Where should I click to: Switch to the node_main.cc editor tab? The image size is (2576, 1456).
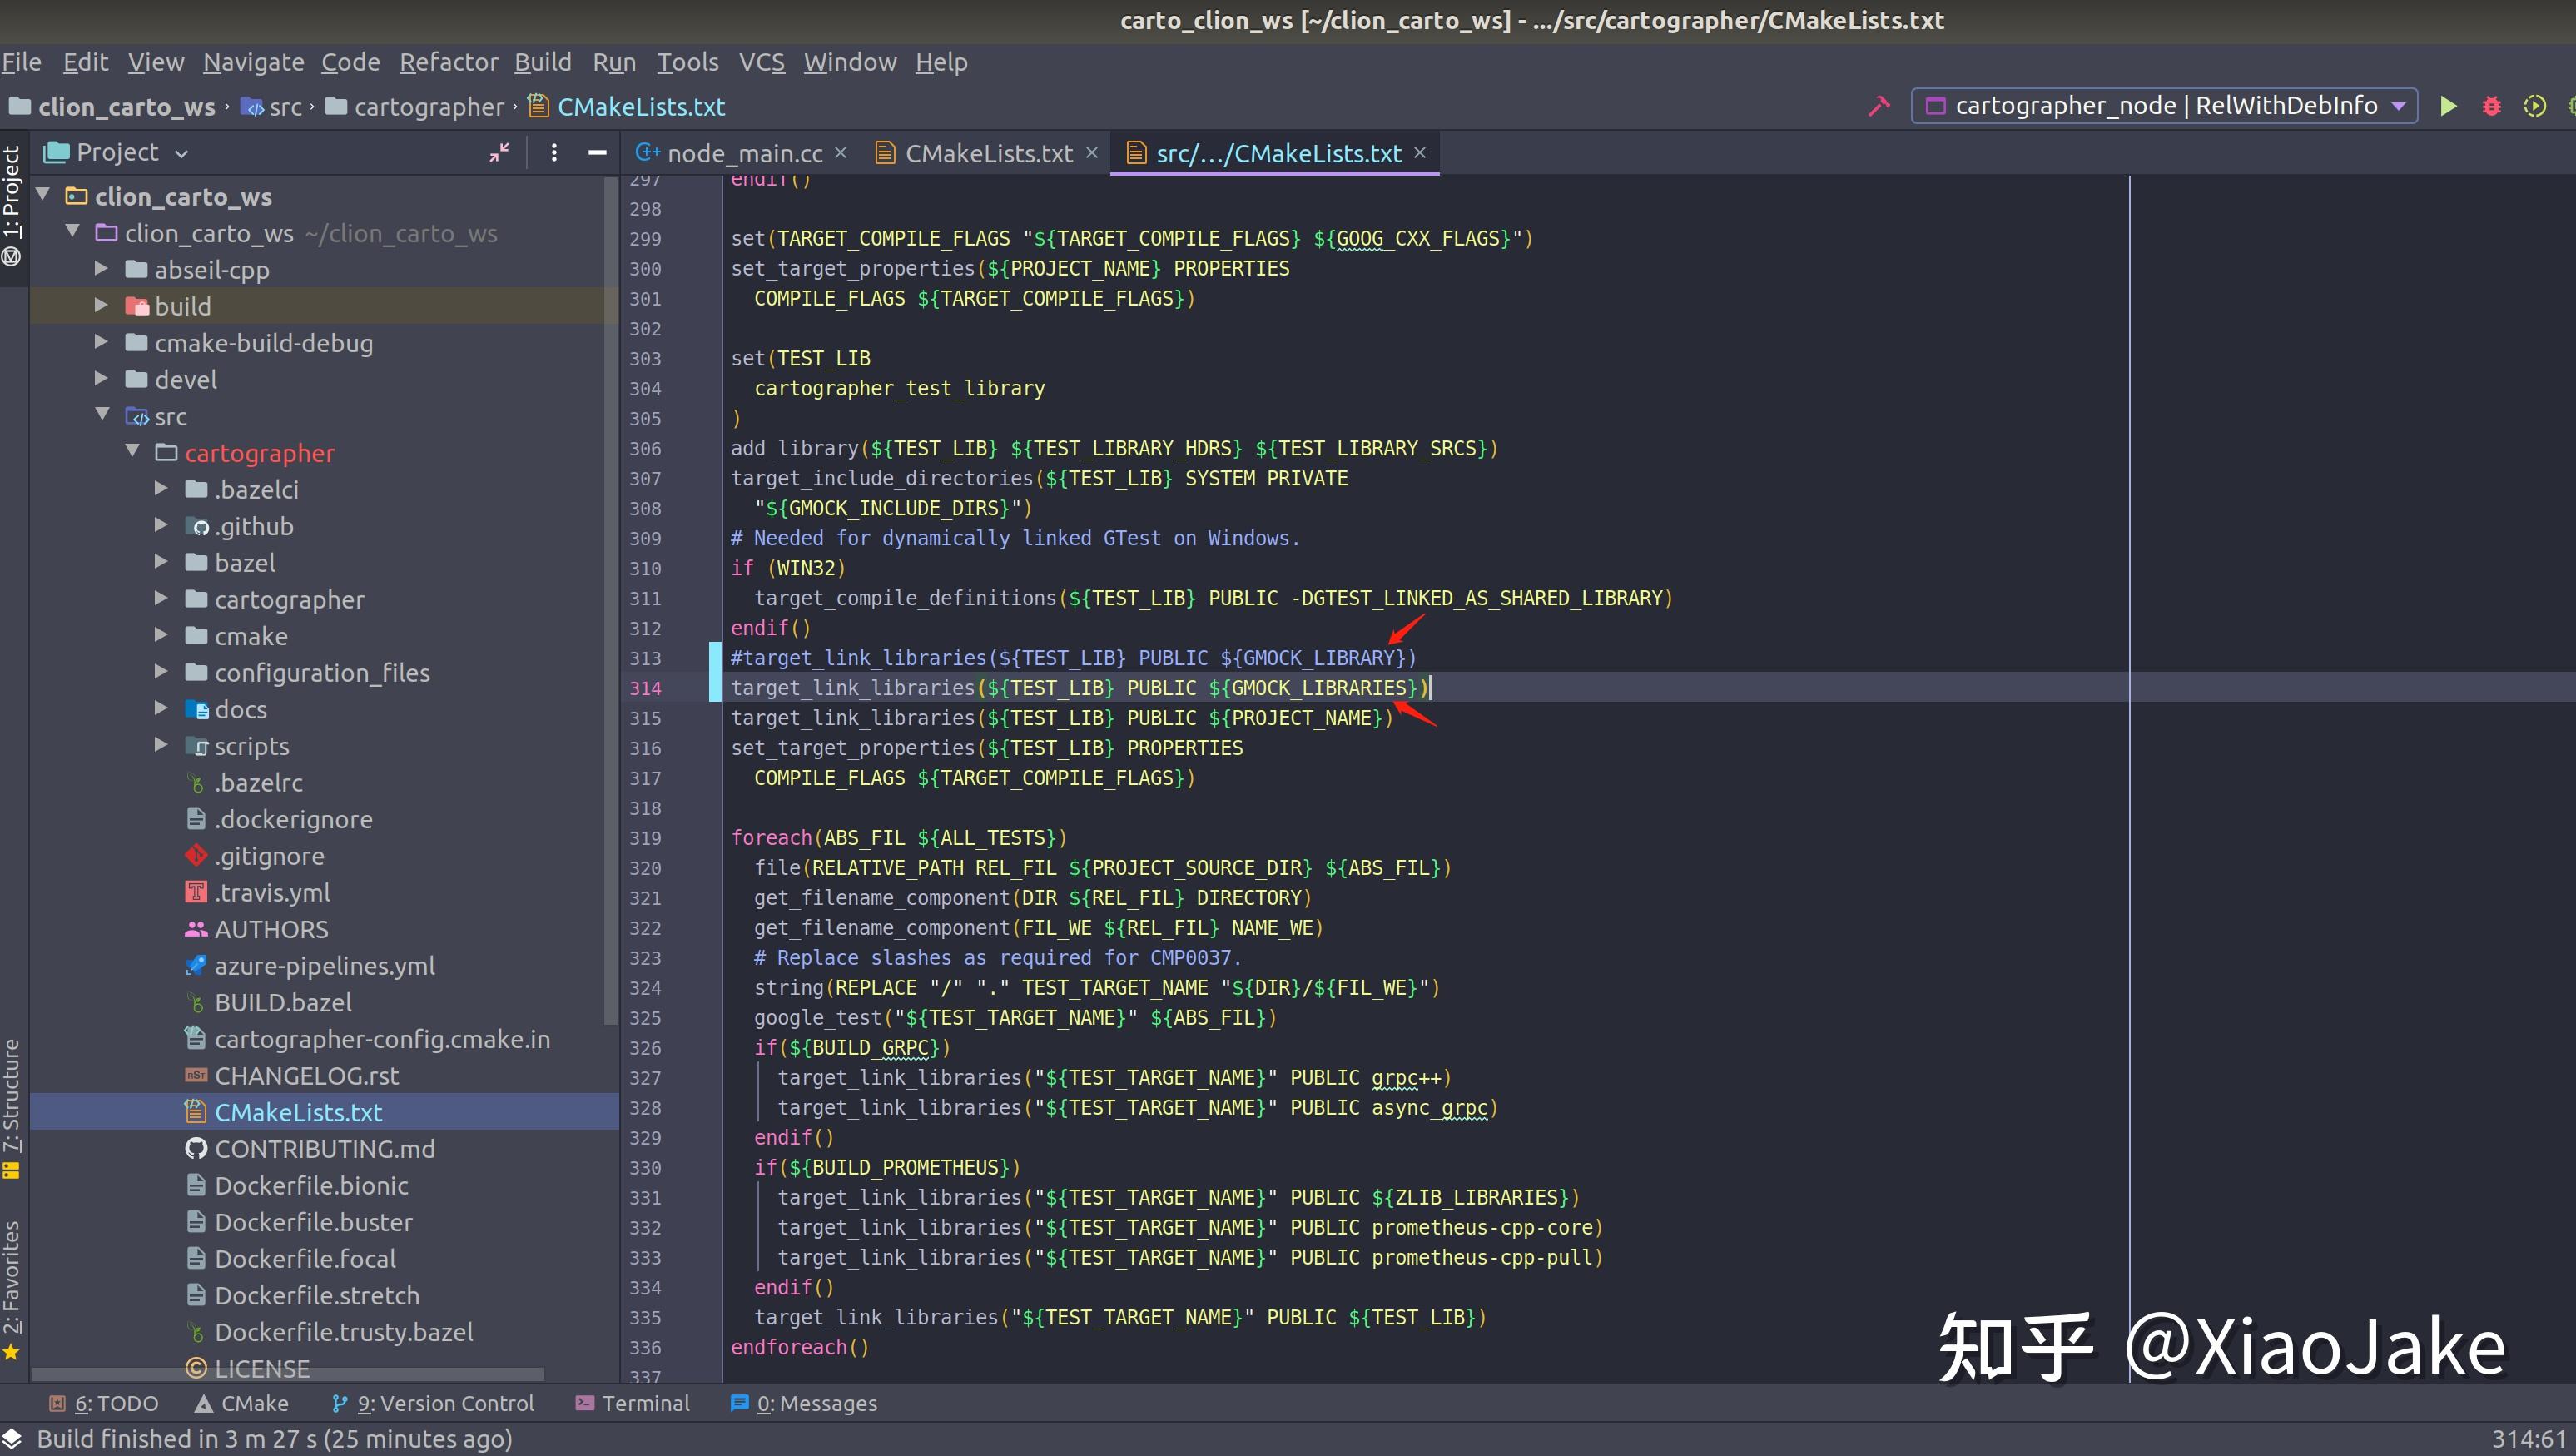click(x=743, y=153)
